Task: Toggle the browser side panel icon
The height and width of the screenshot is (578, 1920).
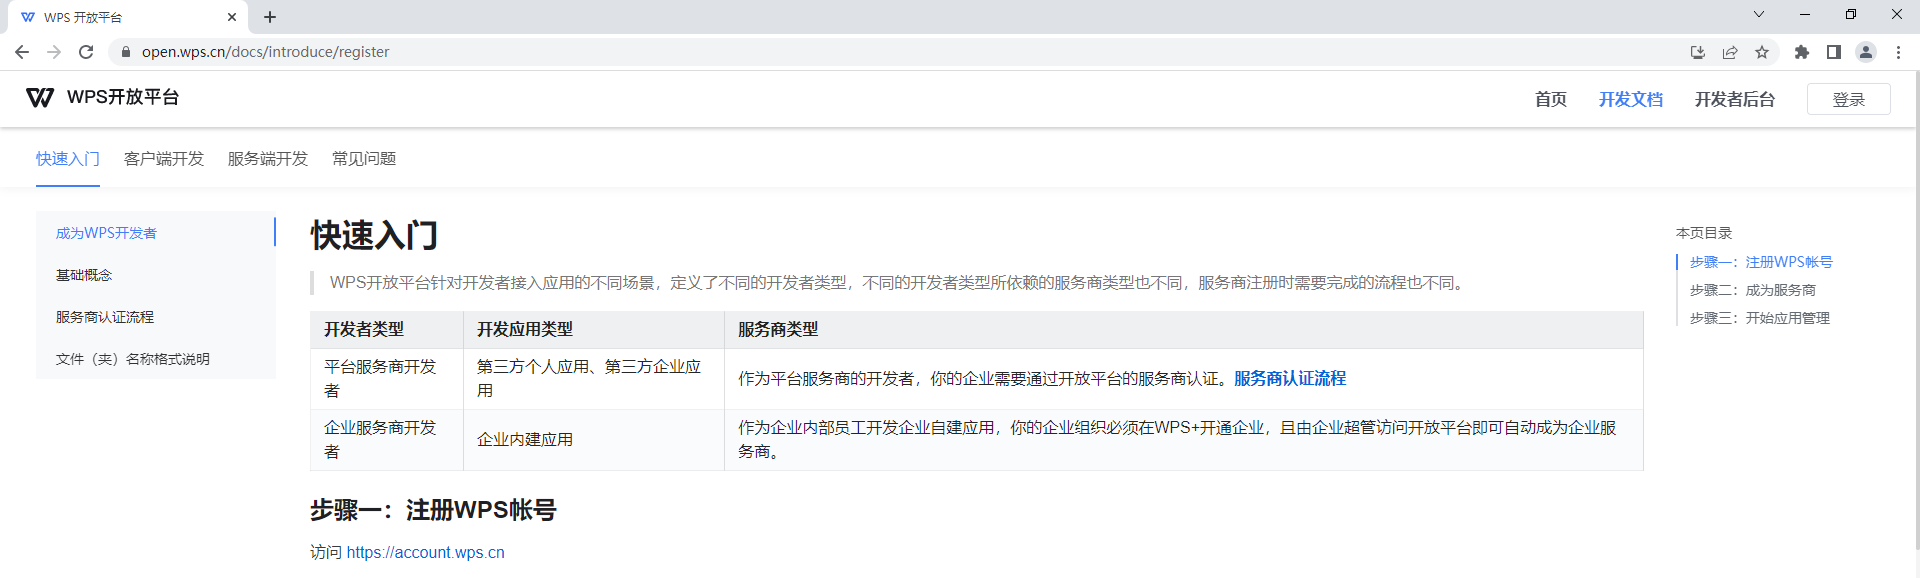Action: pyautogui.click(x=1834, y=52)
